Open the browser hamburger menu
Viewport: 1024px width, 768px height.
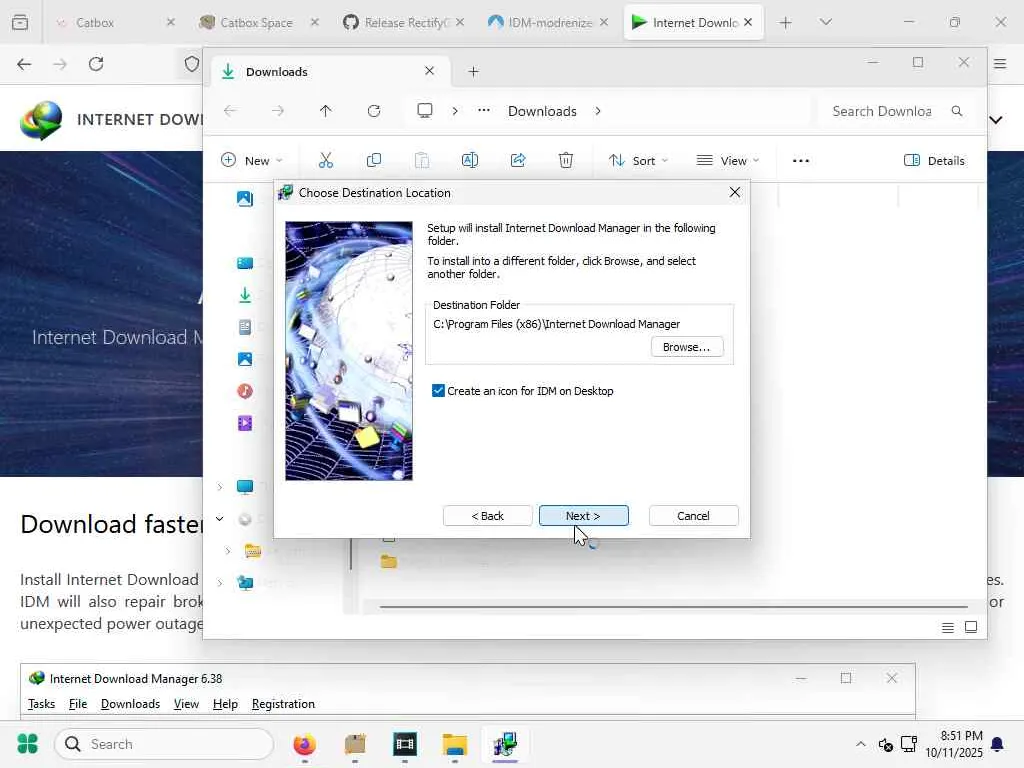pos(1000,64)
